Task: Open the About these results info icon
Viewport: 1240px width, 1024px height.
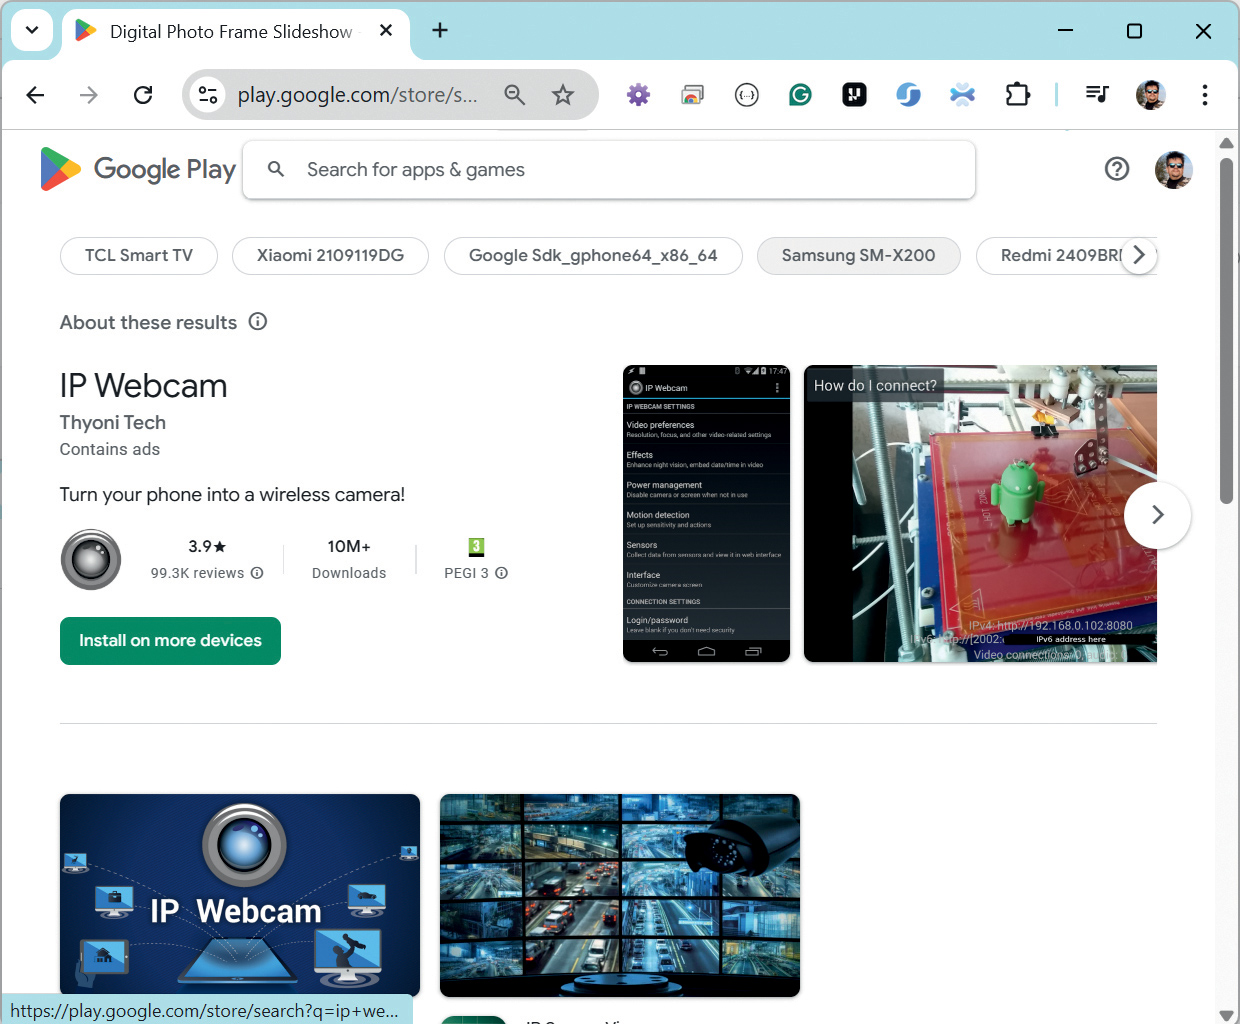Action: 258,321
